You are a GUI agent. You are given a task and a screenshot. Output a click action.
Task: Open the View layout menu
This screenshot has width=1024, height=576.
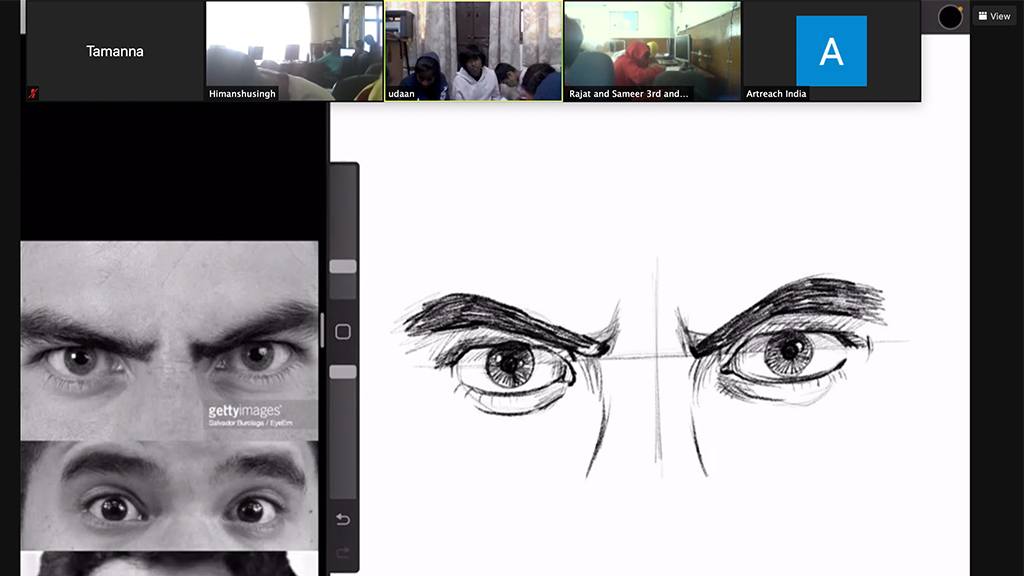(994, 16)
